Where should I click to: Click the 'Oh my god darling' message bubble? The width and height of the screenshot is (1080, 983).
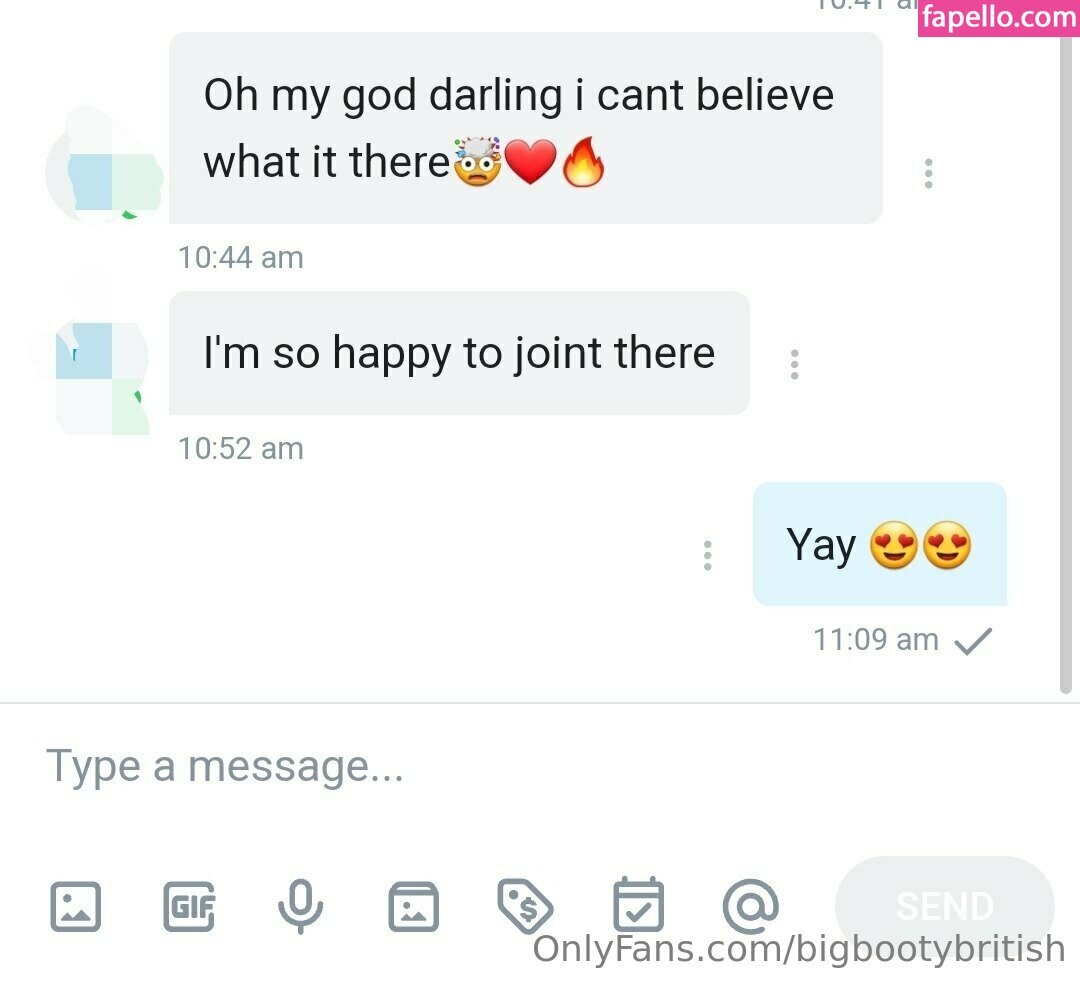tap(526, 127)
